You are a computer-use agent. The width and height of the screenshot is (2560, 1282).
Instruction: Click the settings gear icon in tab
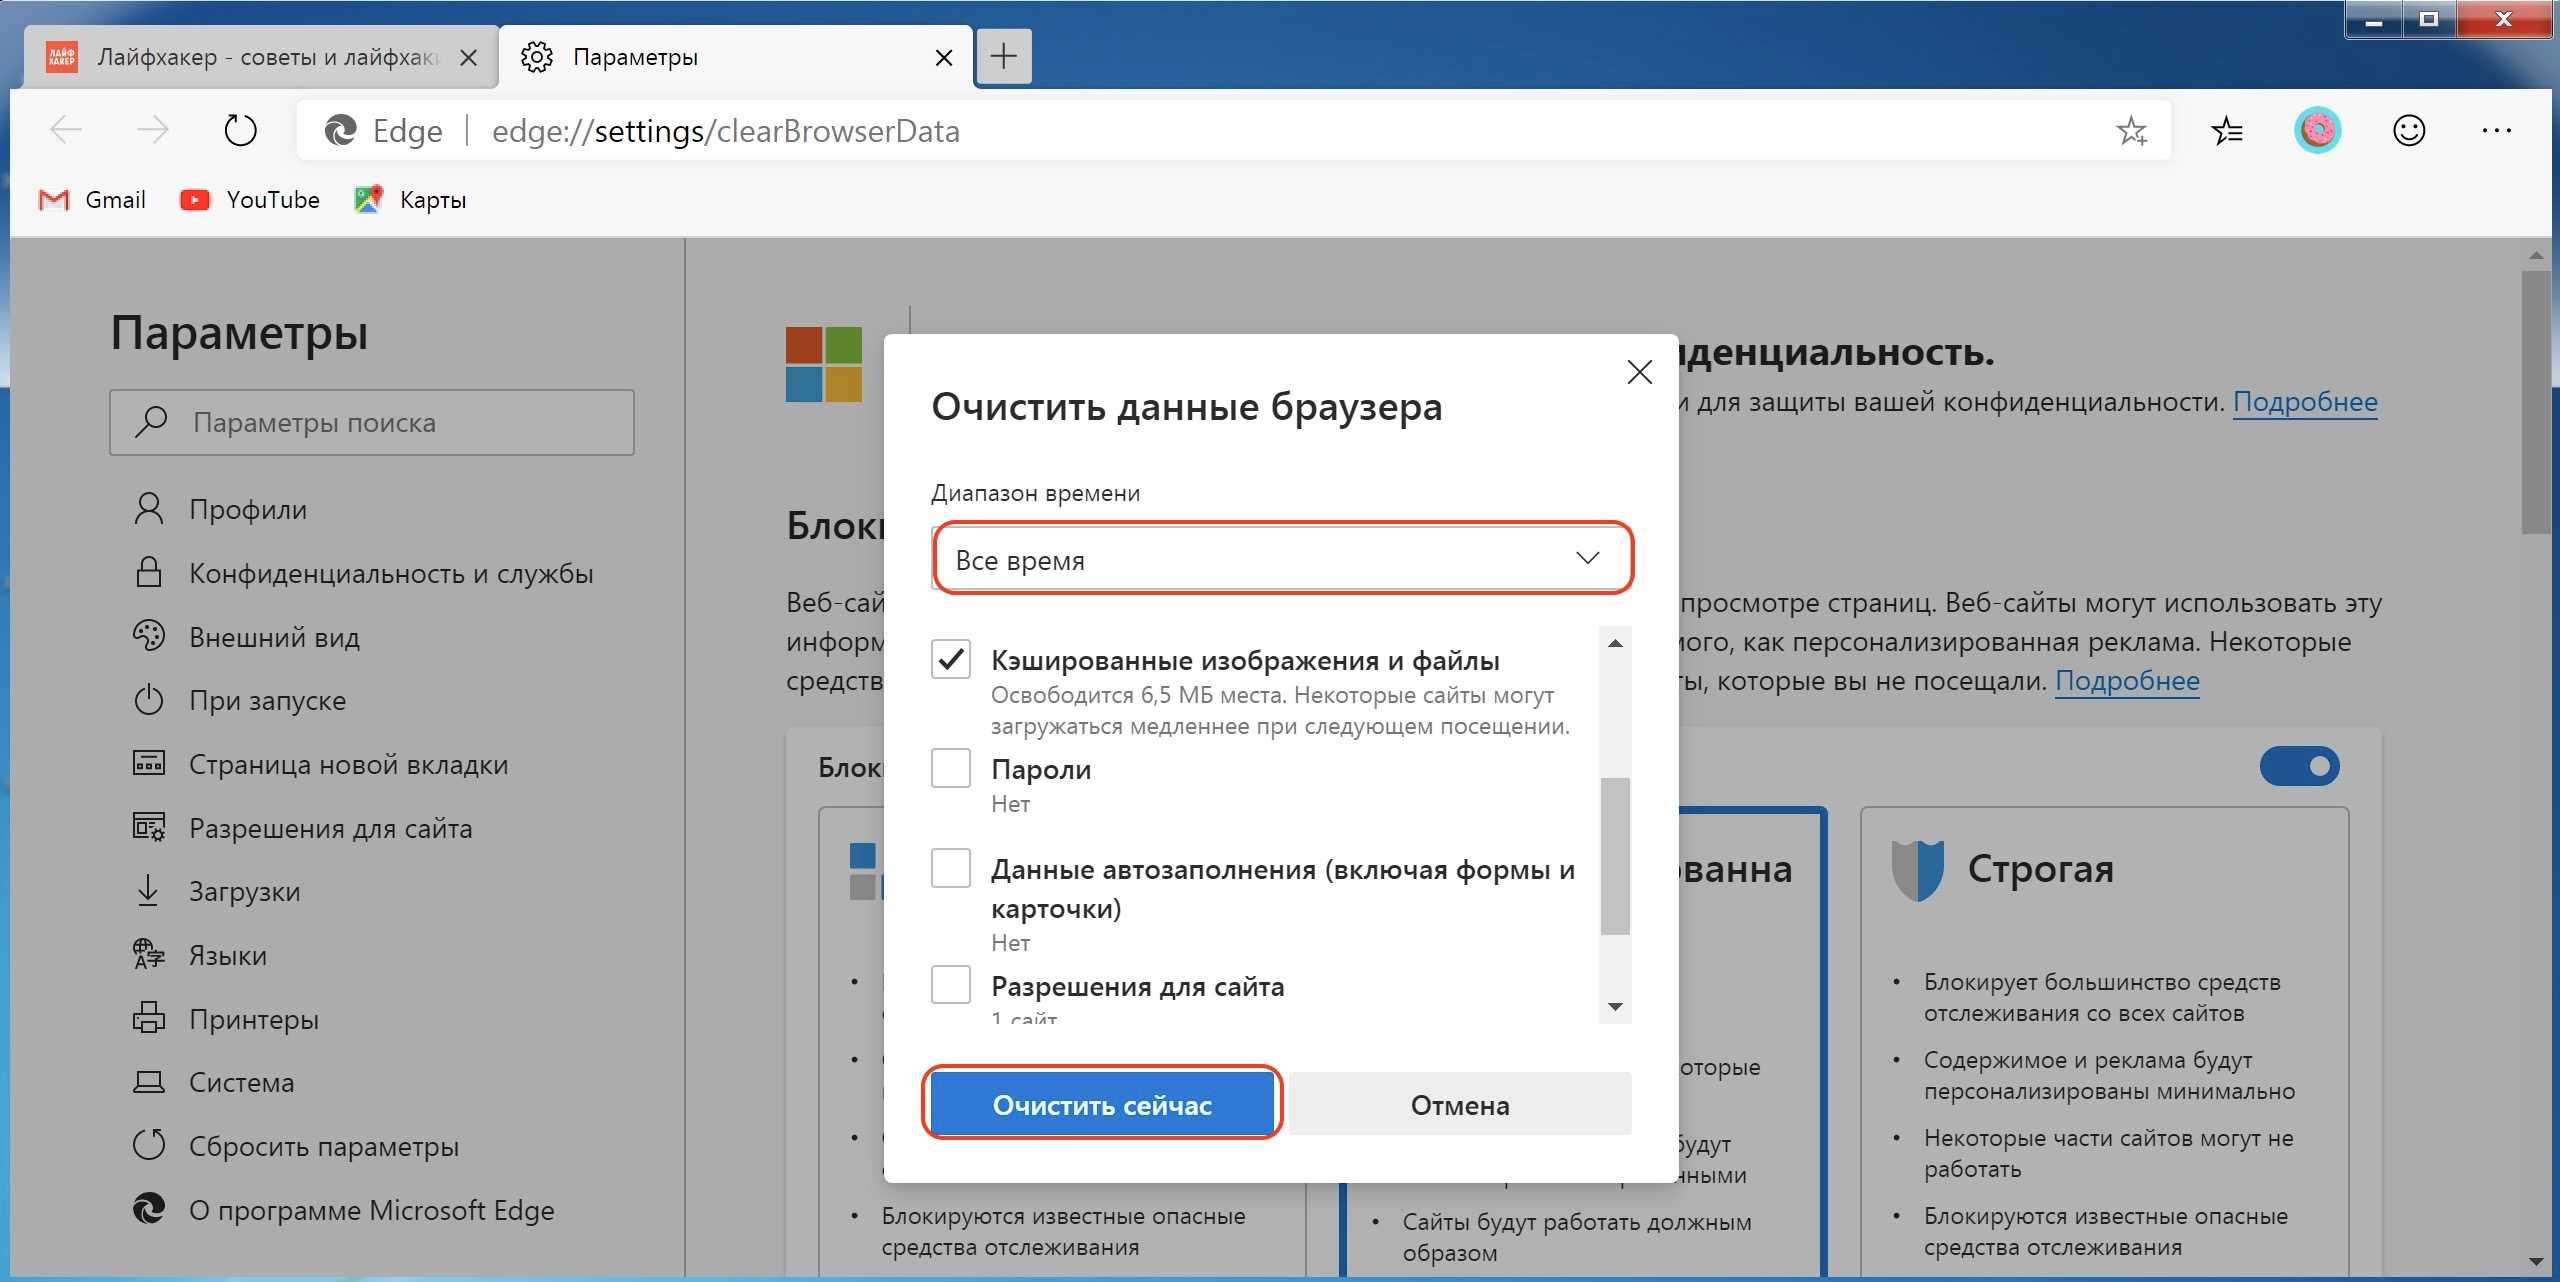[x=539, y=57]
